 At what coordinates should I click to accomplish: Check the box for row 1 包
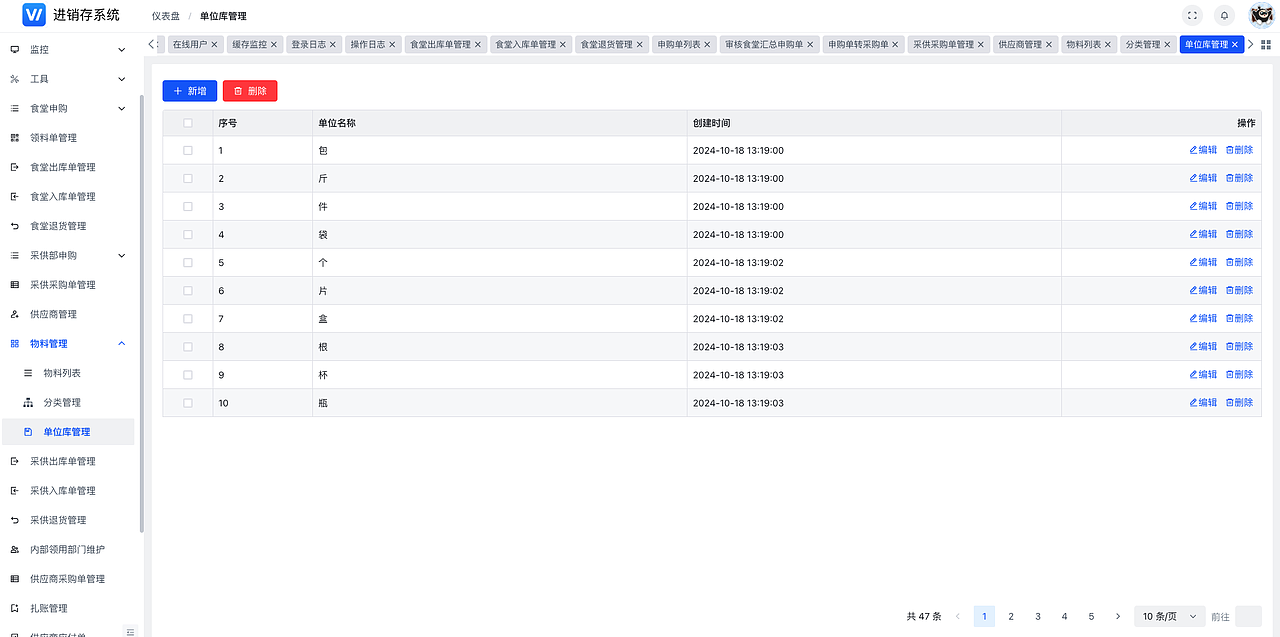[x=188, y=150]
